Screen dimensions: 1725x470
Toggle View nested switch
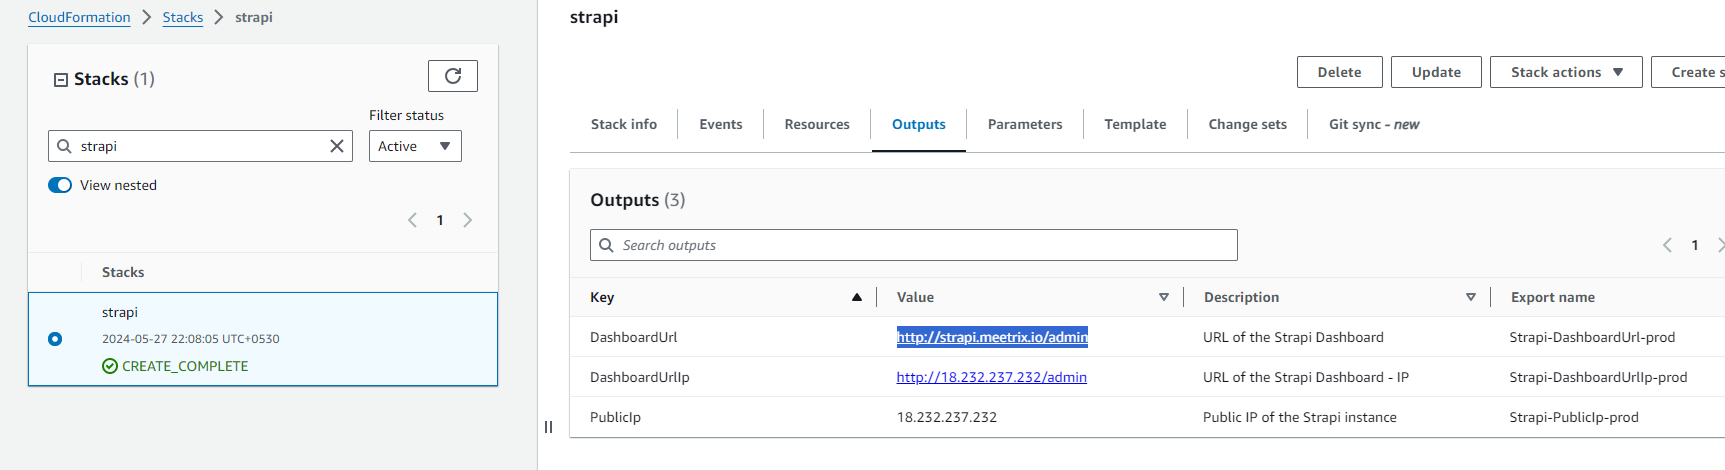pyautogui.click(x=60, y=185)
